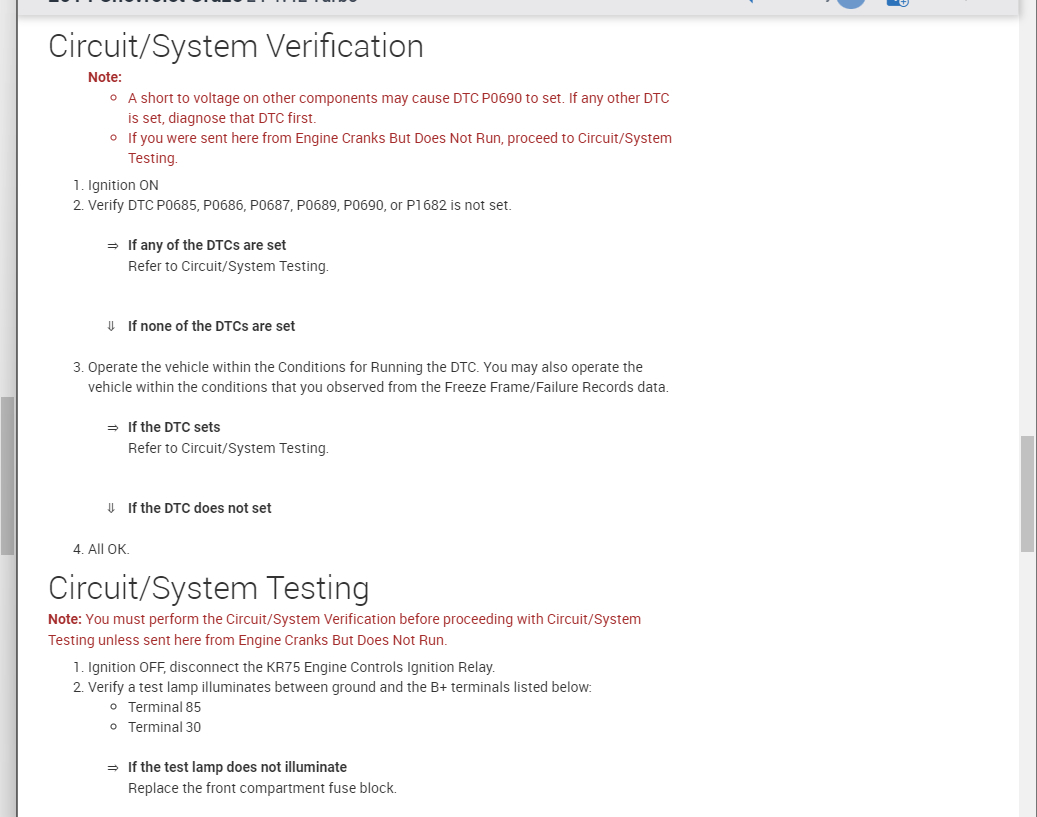This screenshot has height=817, width=1037.
Task: Click "Replace the front compartment fuse block" text
Action: (262, 788)
